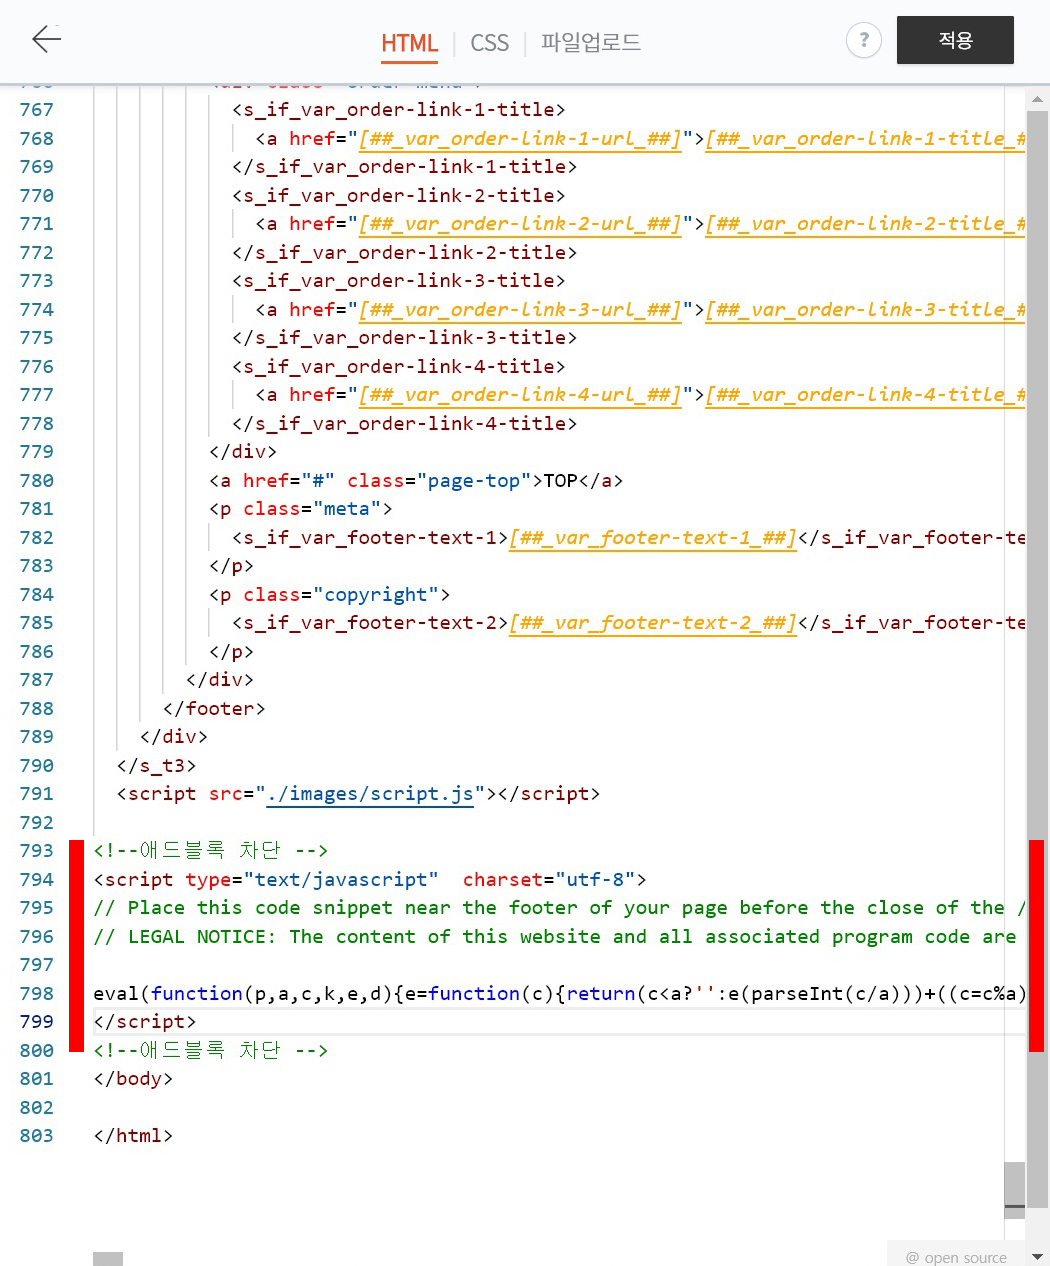Click the charset "utf-8" value

coord(595,880)
